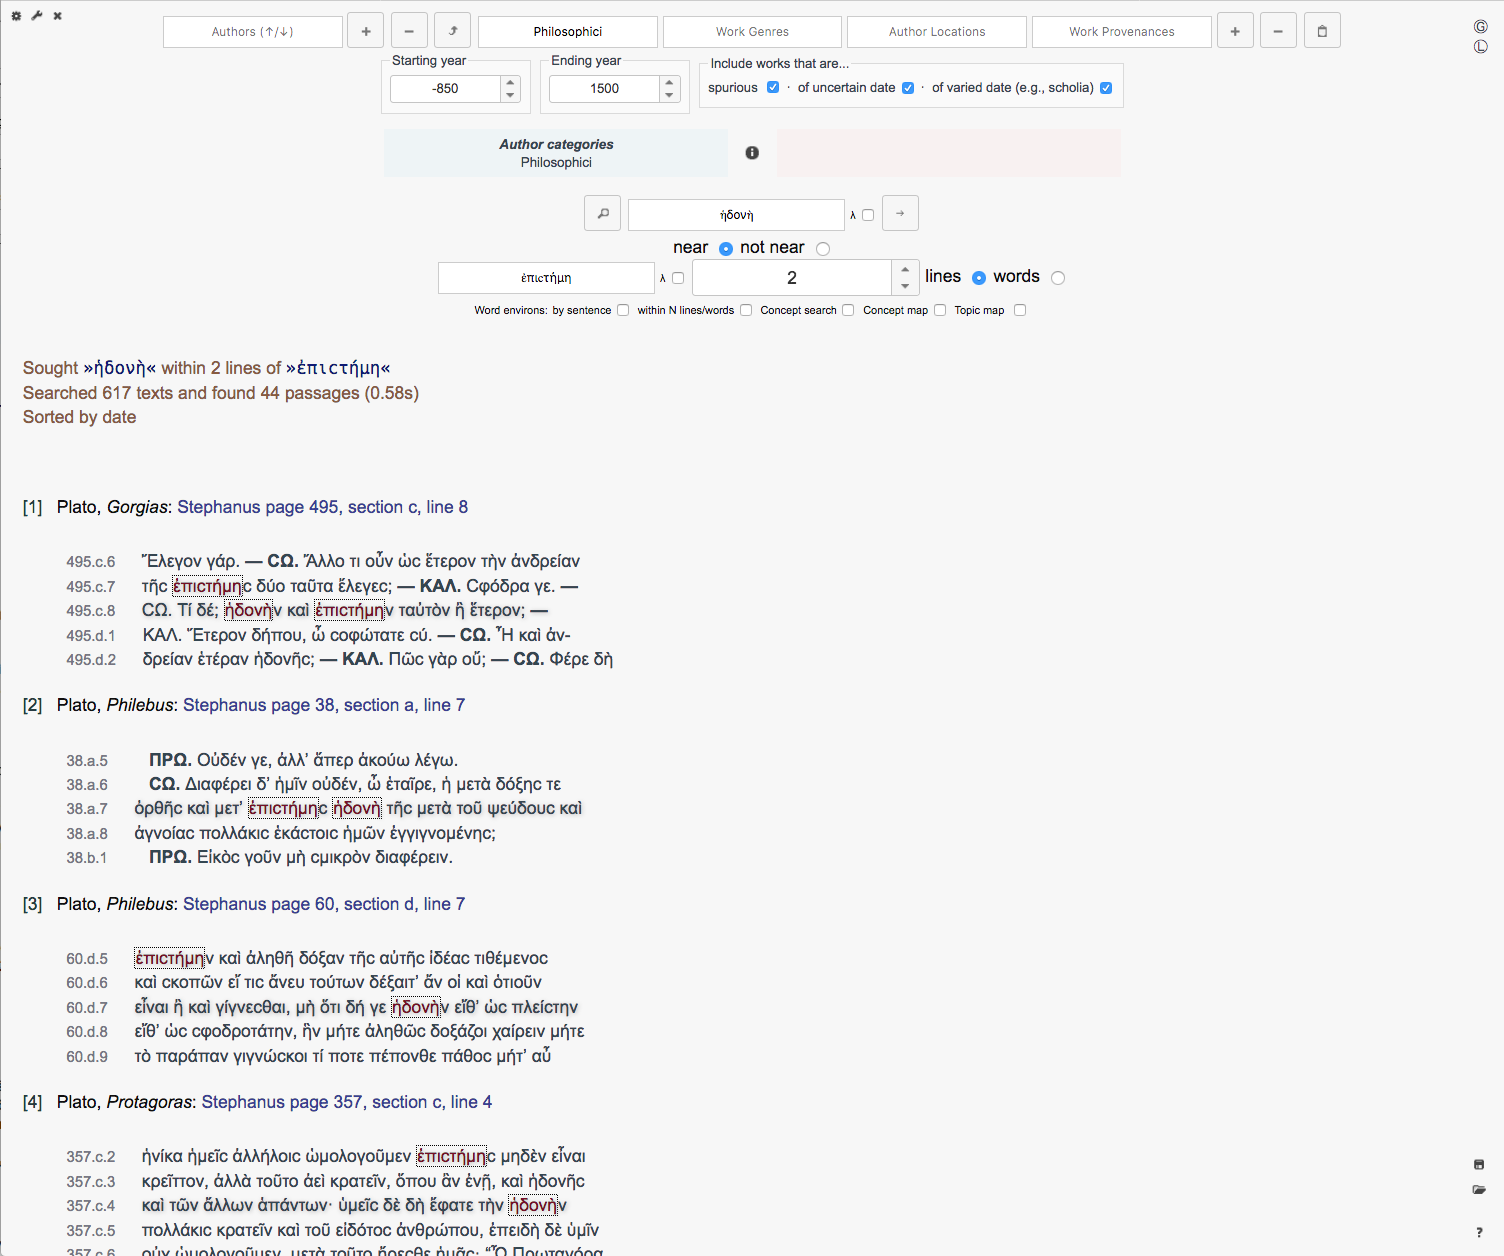Open the Work Genres selector
The image size is (1504, 1256).
tap(752, 32)
